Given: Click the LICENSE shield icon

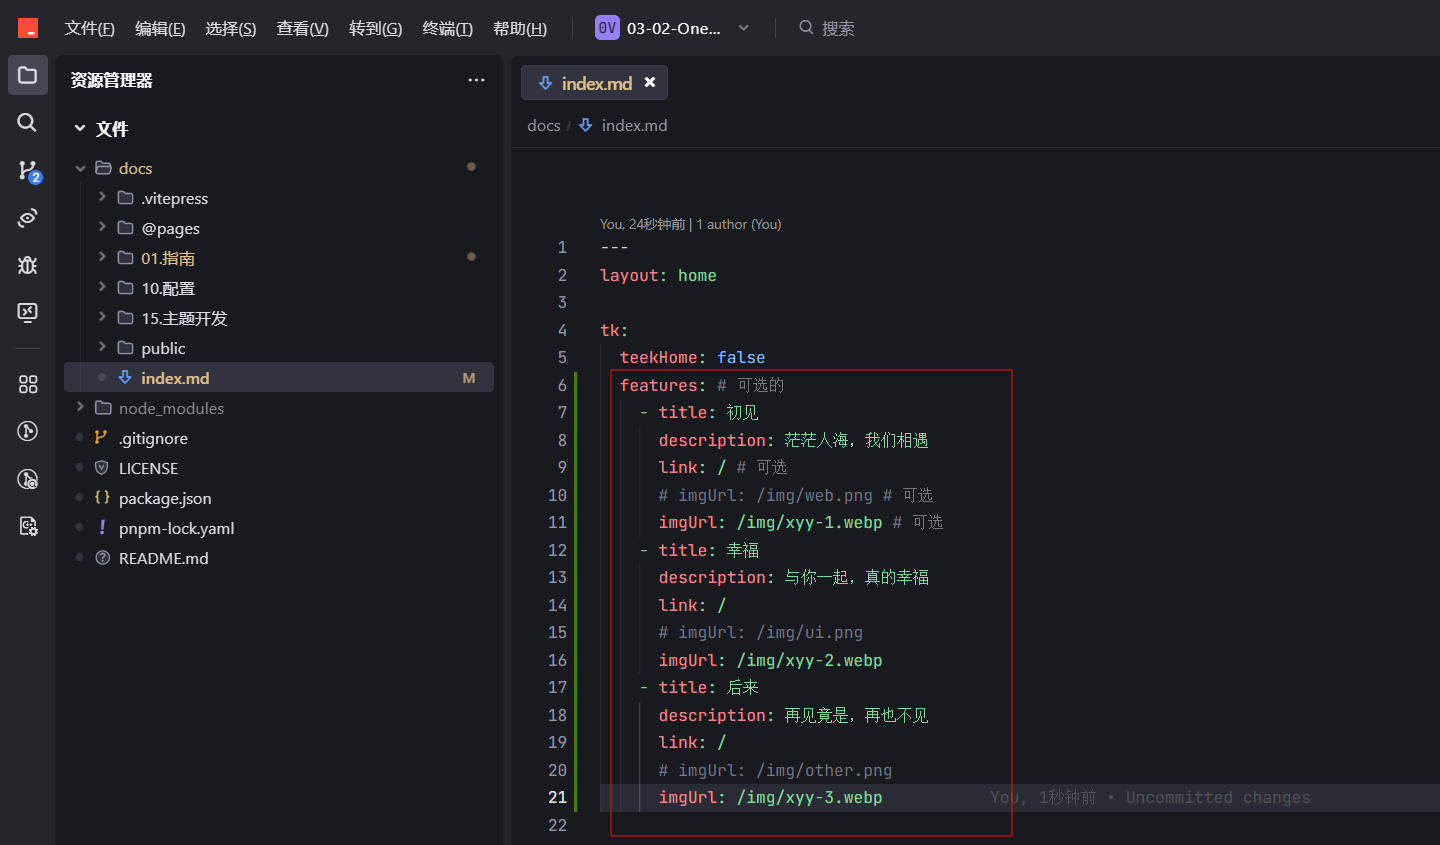Looking at the screenshot, I should (x=101, y=468).
